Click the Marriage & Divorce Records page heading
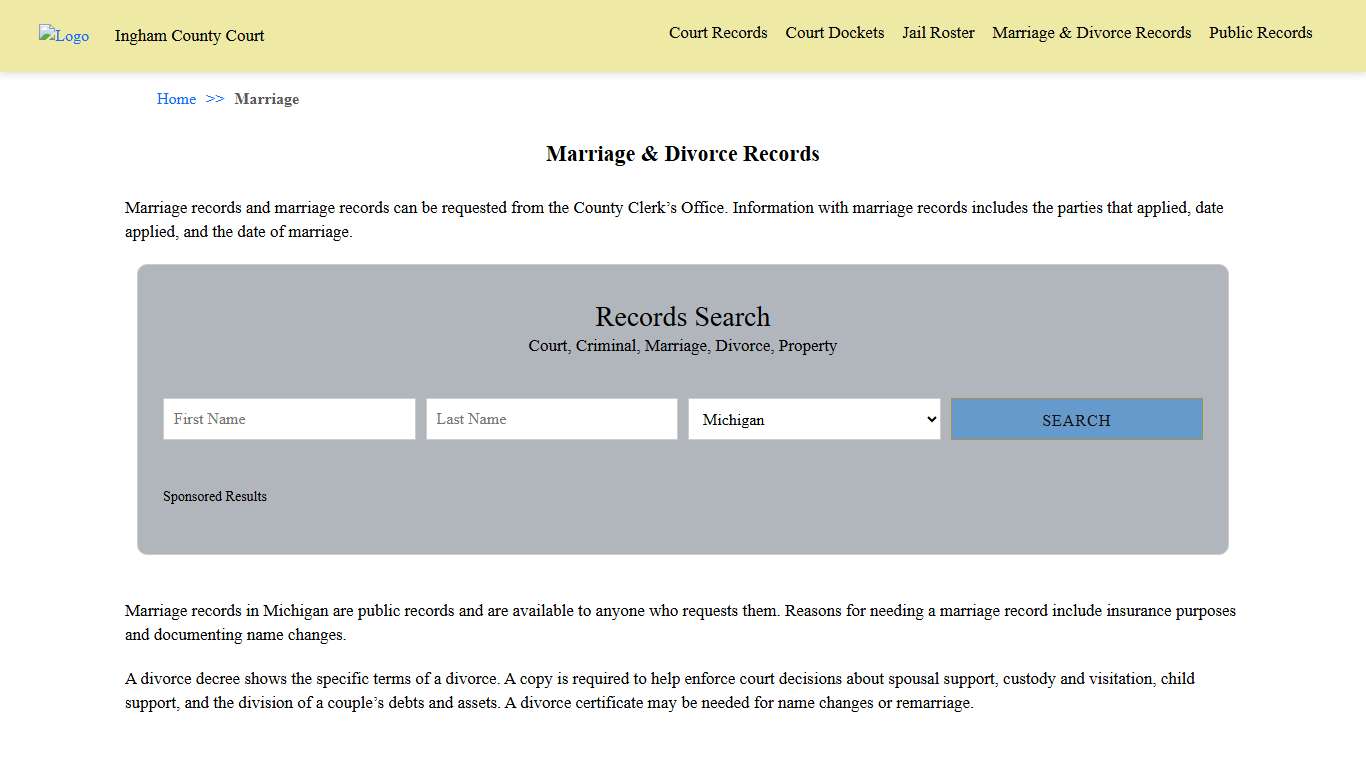Viewport: 1366px width, 768px height. click(682, 154)
